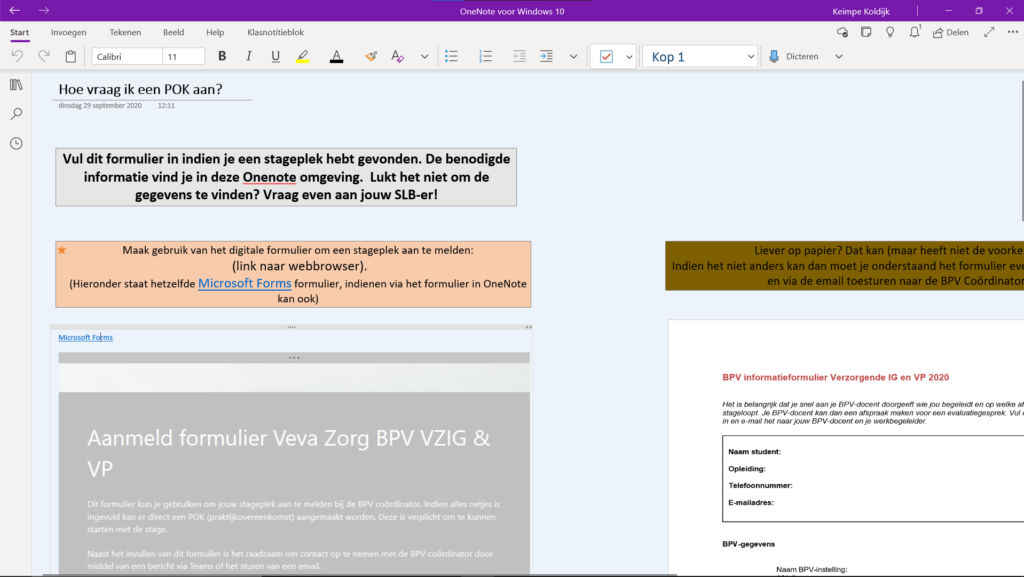Start dictation with the Dicteren button
This screenshot has width=1024, height=577.
794,57
